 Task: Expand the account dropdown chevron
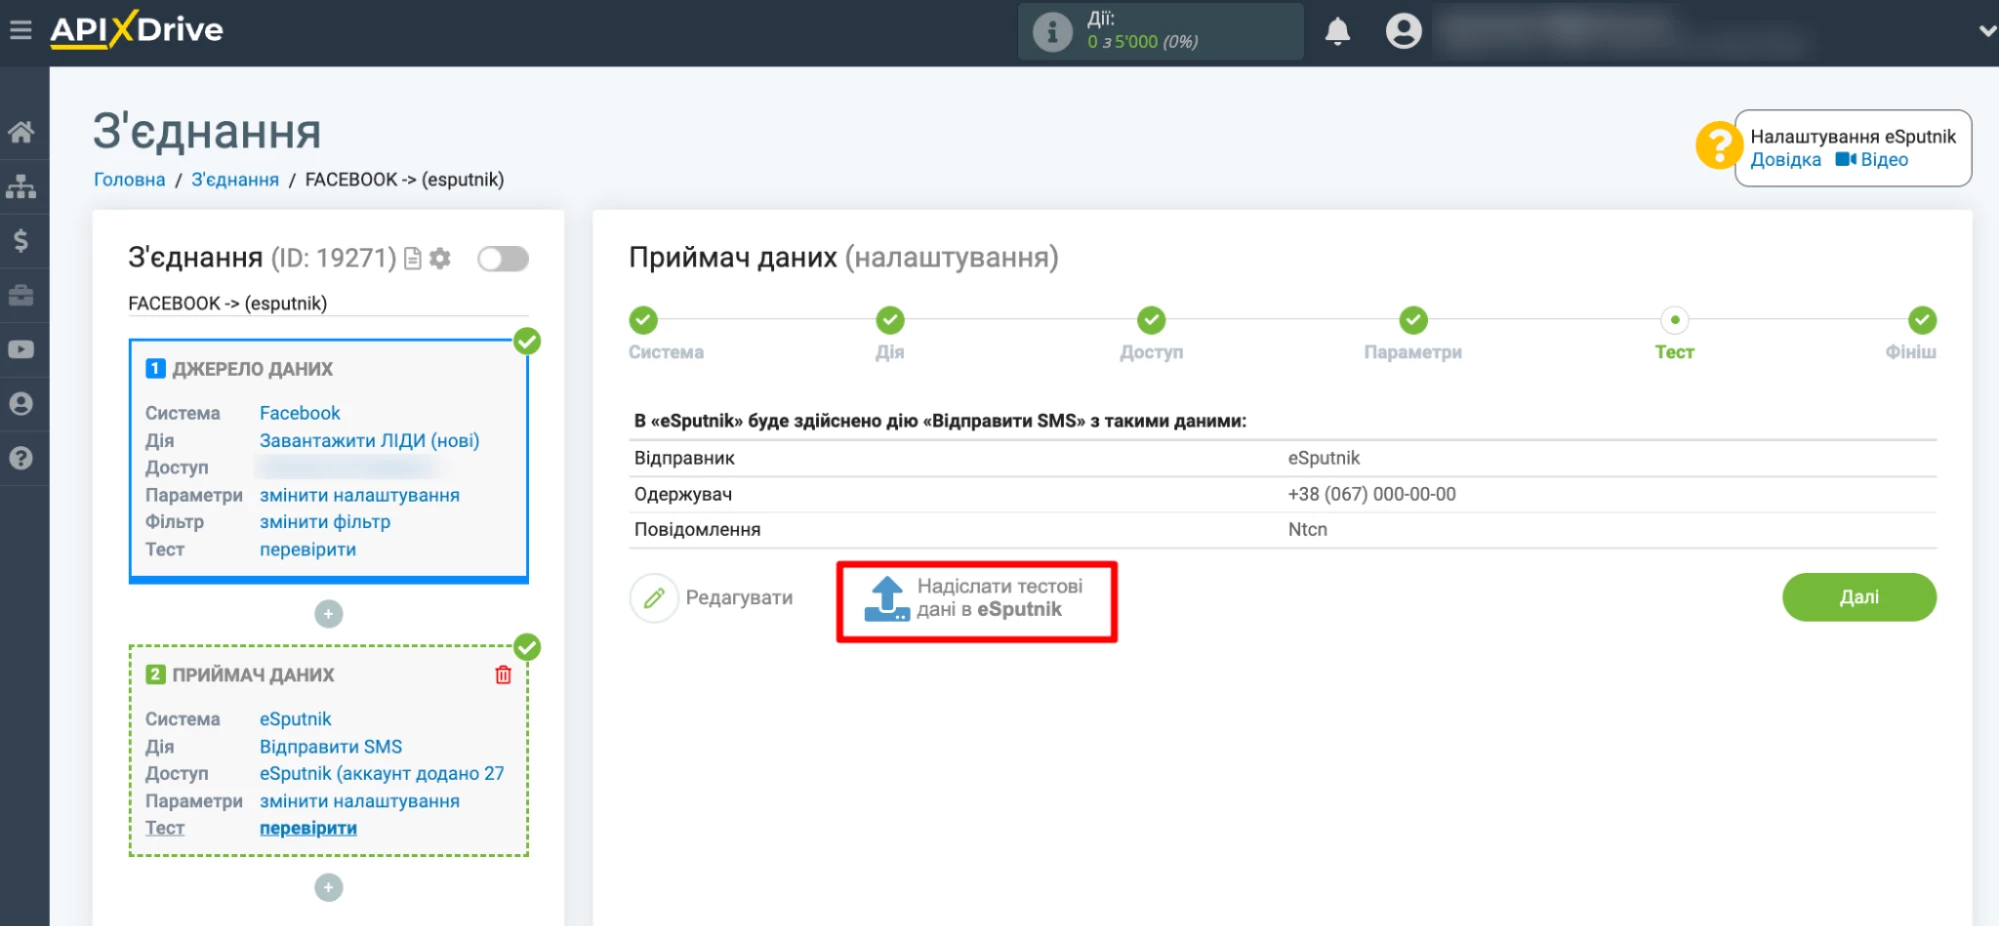click(x=1987, y=31)
